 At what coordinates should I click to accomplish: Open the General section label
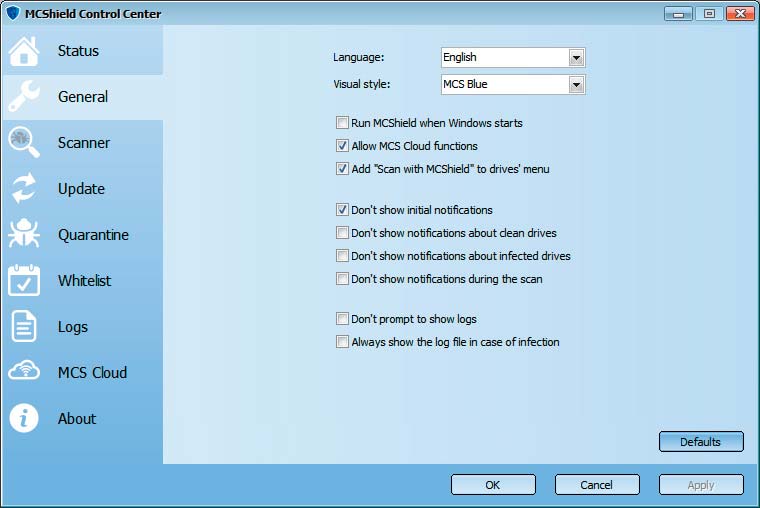[x=83, y=97]
